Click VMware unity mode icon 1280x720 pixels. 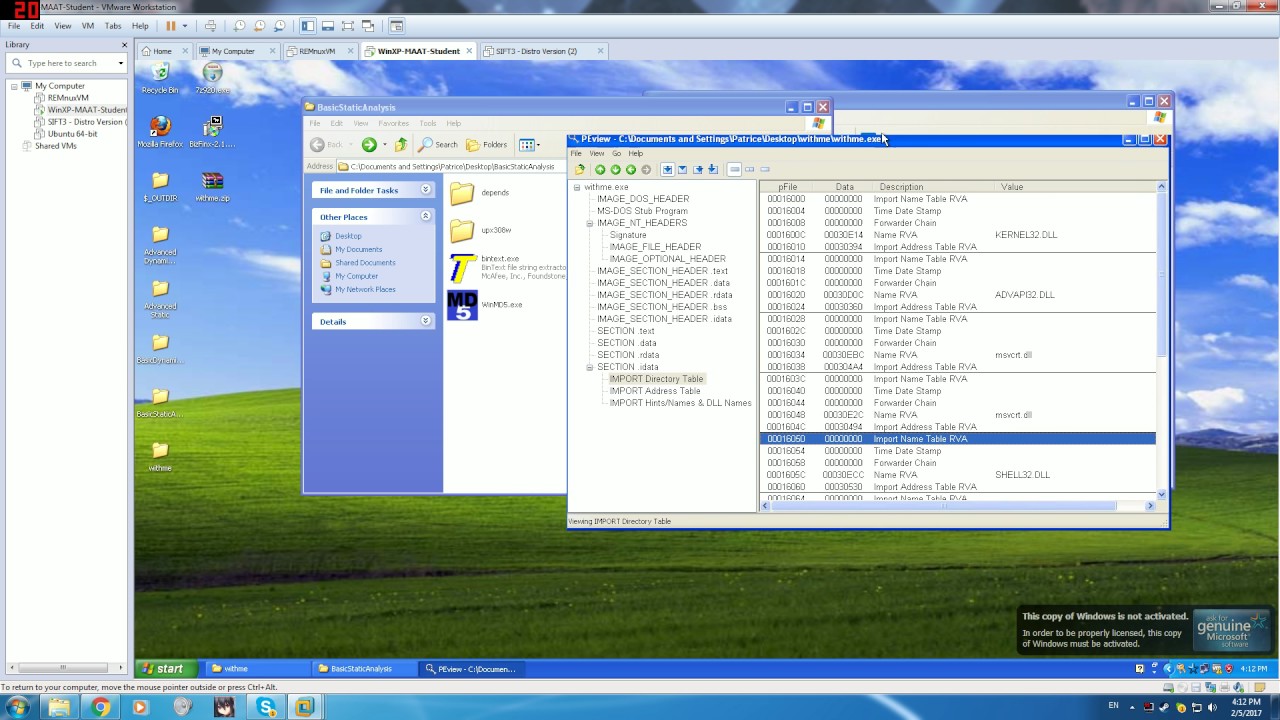[x=368, y=26]
